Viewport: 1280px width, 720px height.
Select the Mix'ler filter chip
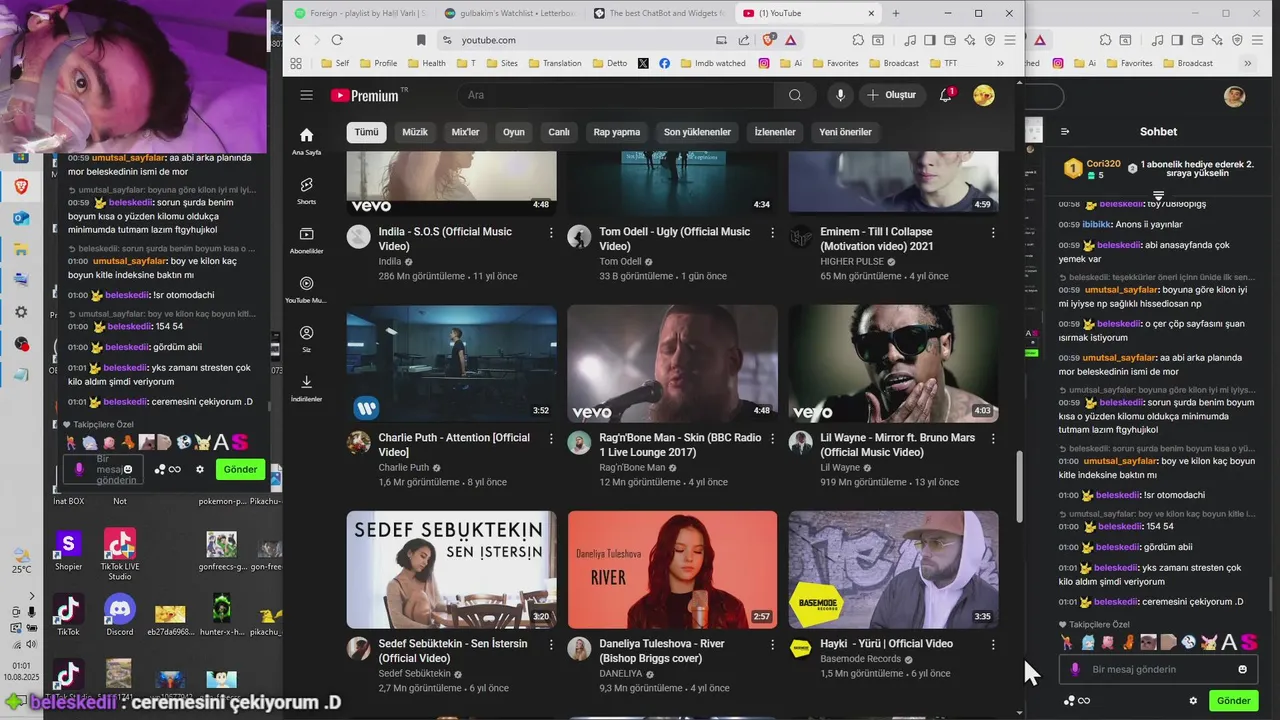(x=465, y=132)
